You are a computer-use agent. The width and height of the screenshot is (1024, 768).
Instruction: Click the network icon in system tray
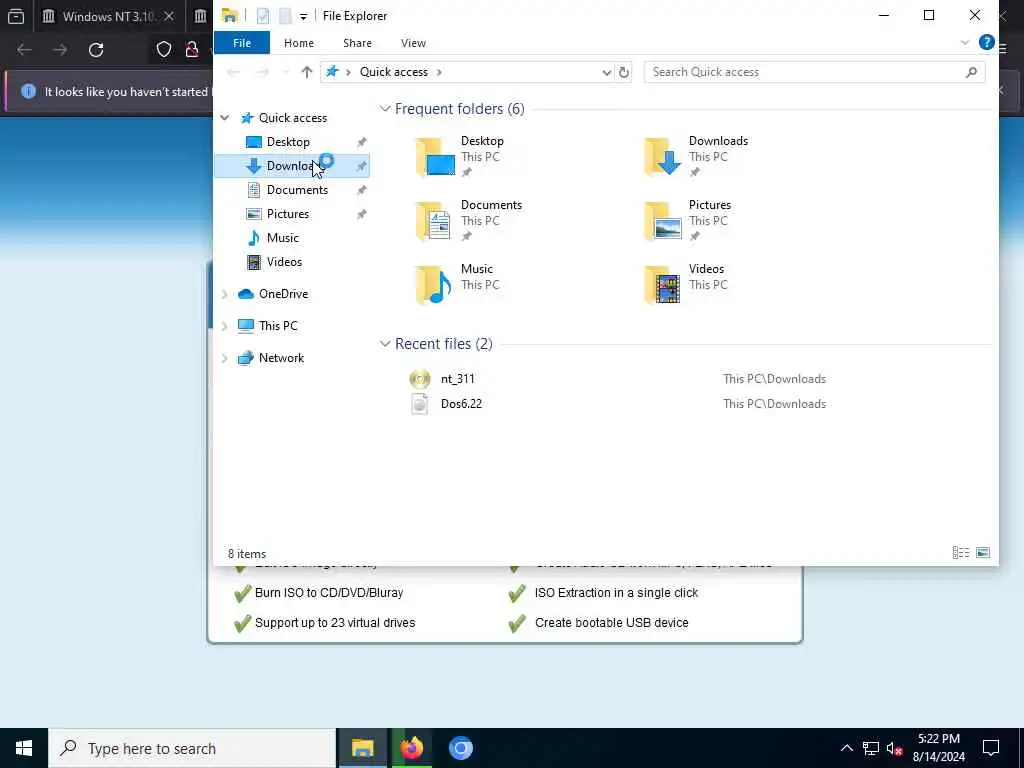[x=871, y=748]
